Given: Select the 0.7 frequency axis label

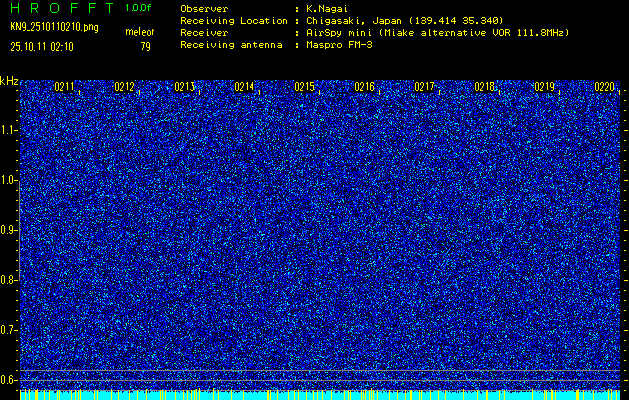Looking at the screenshot, I should (9, 330).
